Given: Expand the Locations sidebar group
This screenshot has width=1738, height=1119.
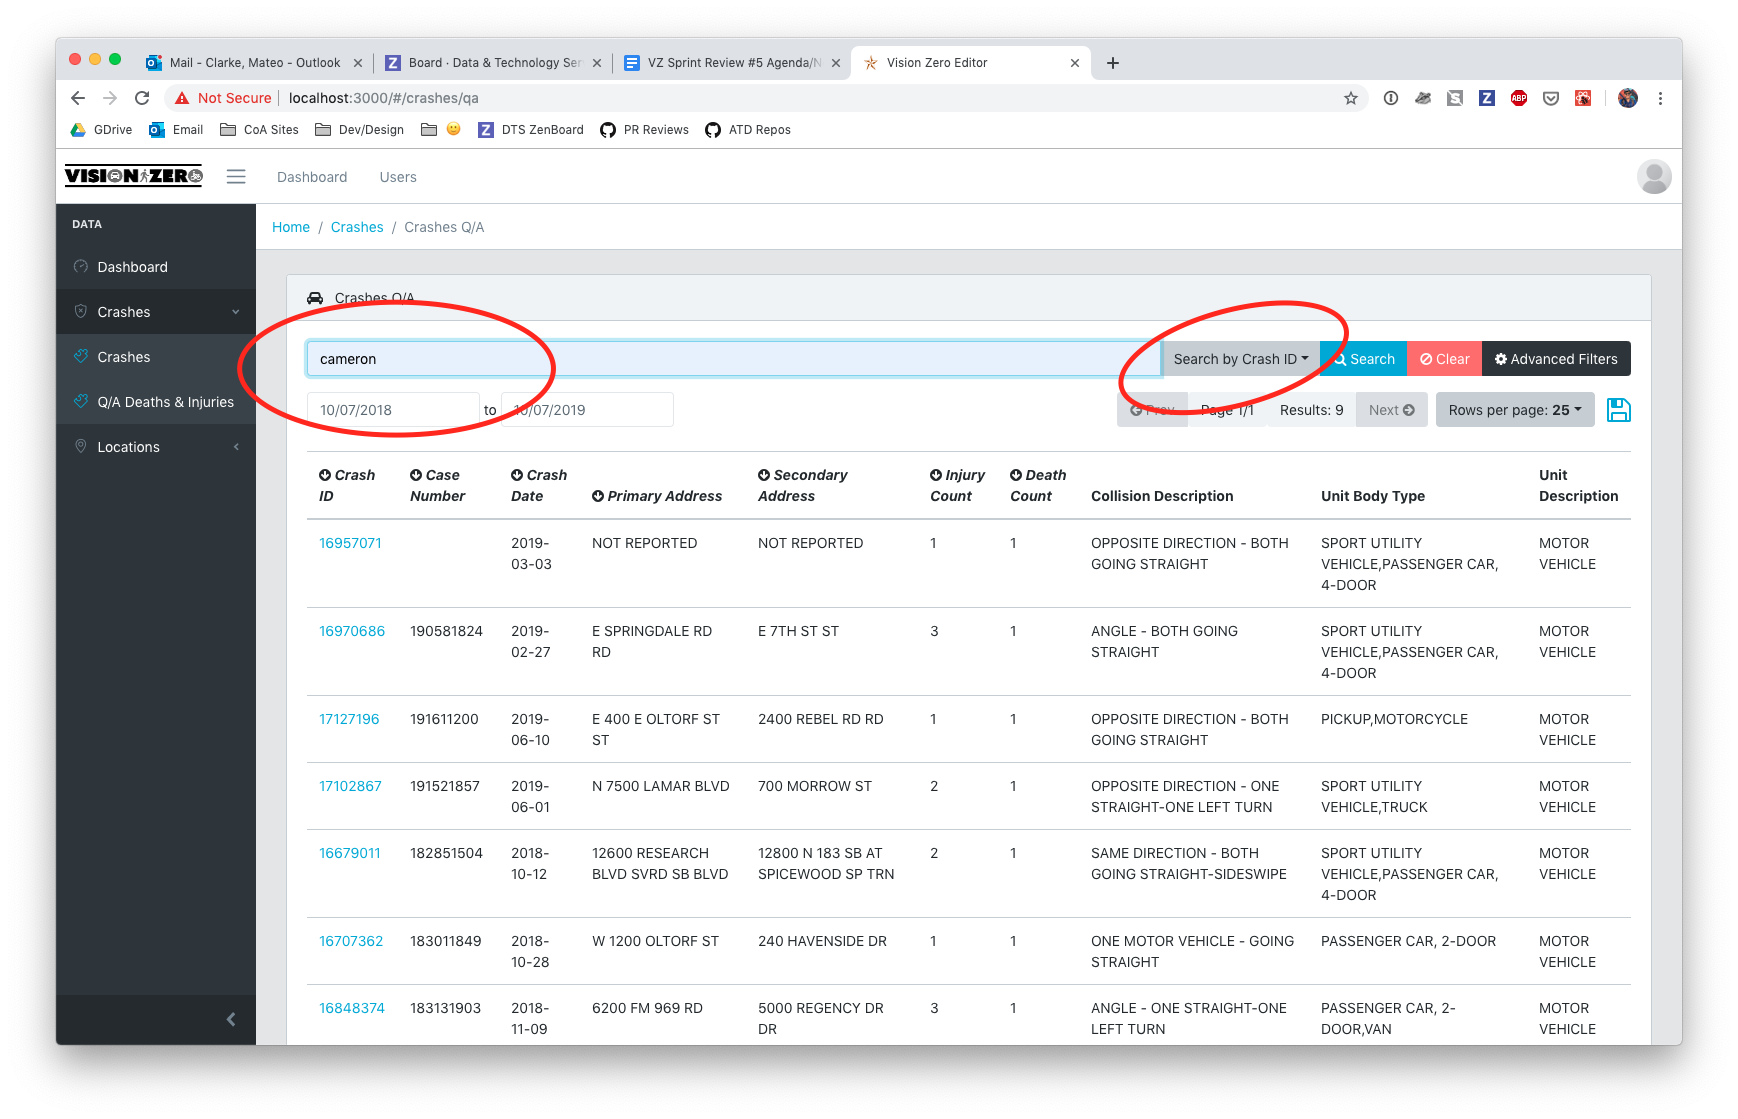Looking at the screenshot, I should 156,447.
